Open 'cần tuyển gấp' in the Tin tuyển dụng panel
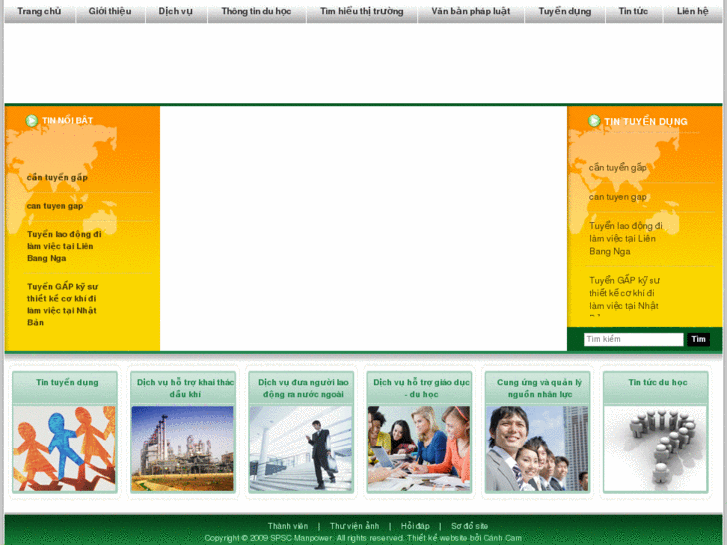 tap(618, 167)
